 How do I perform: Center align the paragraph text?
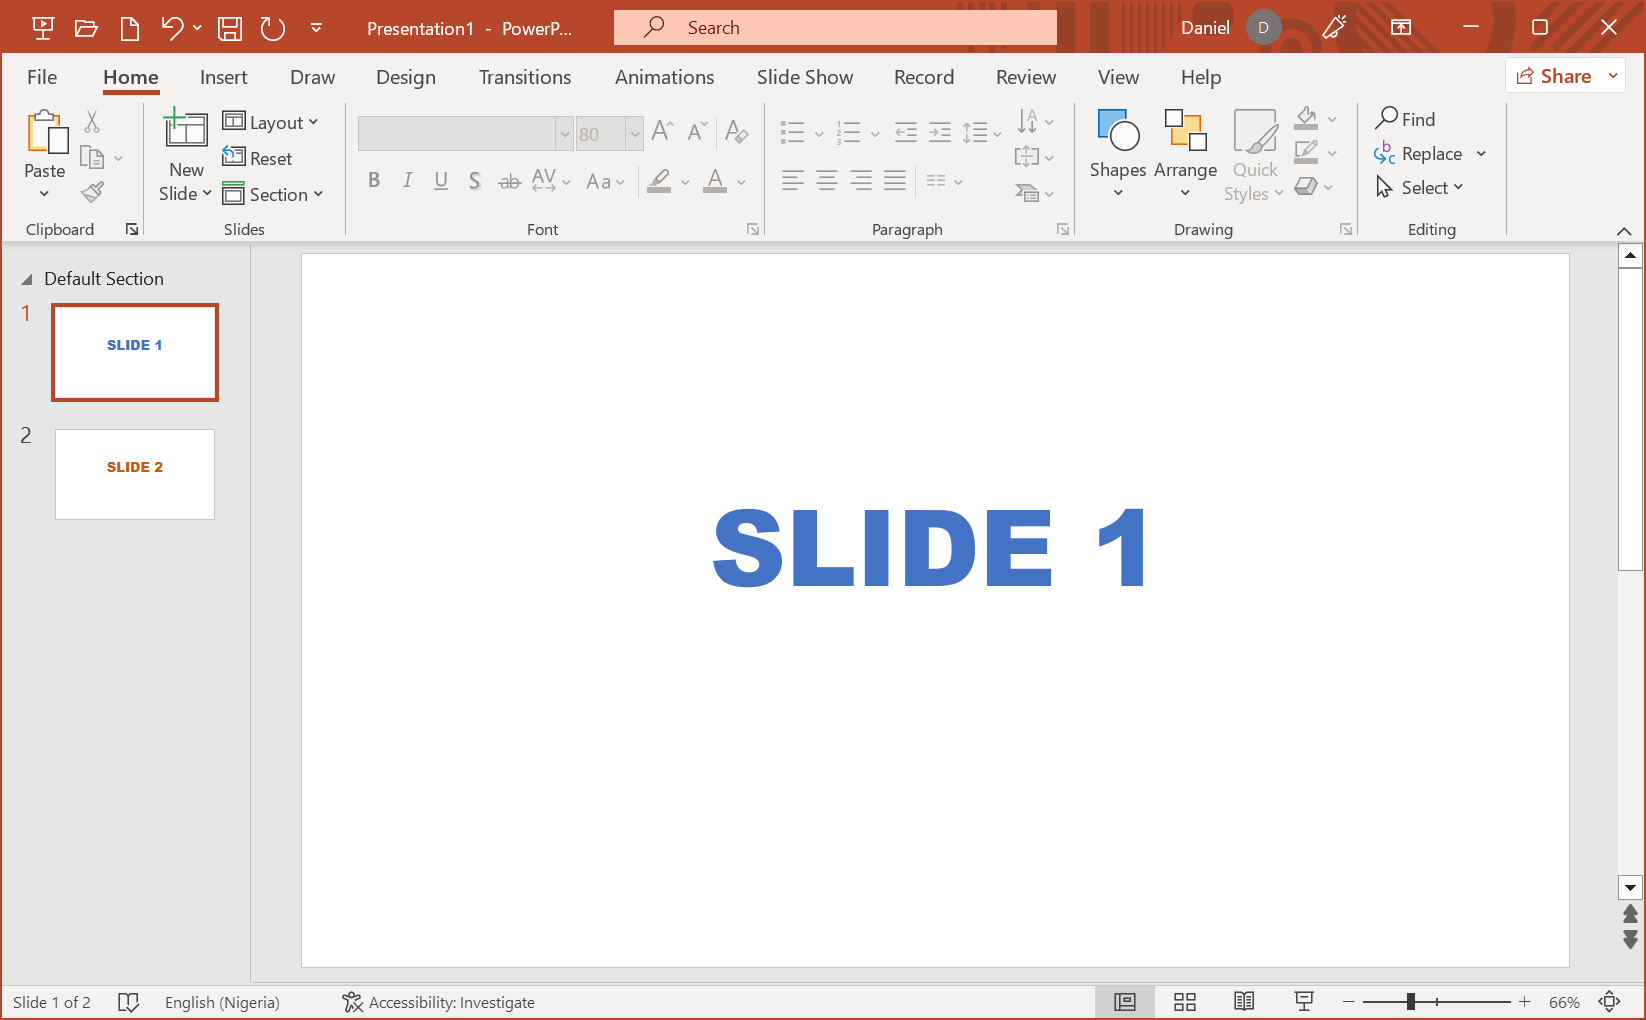[x=826, y=181]
